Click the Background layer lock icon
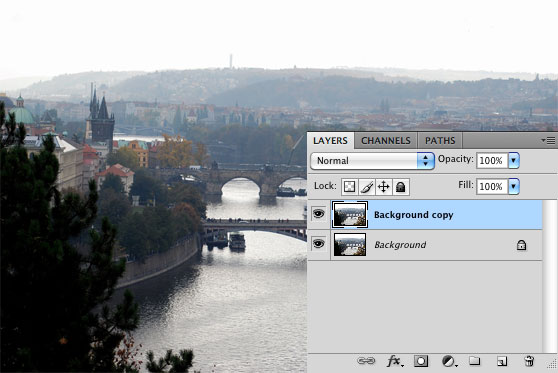 tap(521, 245)
